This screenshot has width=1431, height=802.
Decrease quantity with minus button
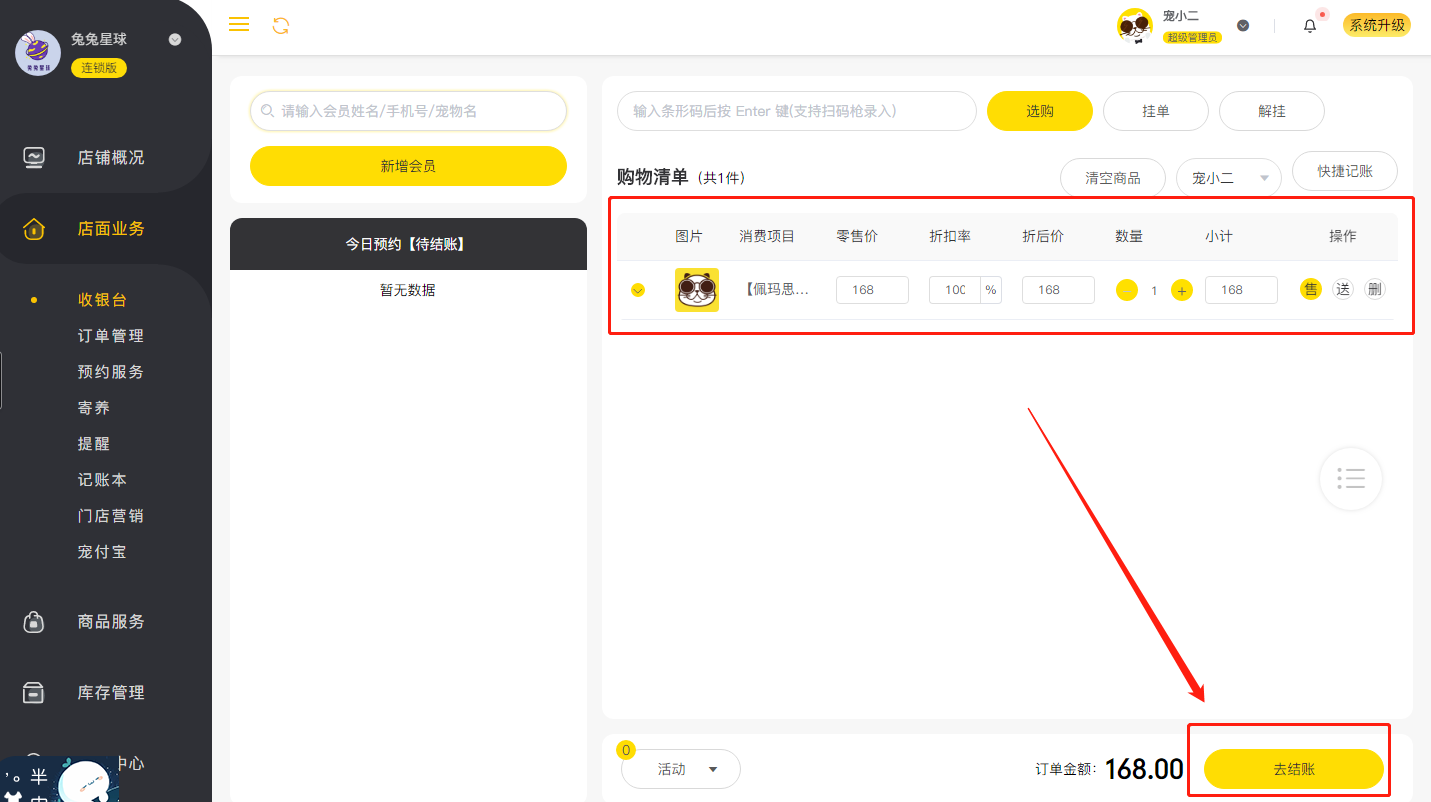[x=1127, y=291]
